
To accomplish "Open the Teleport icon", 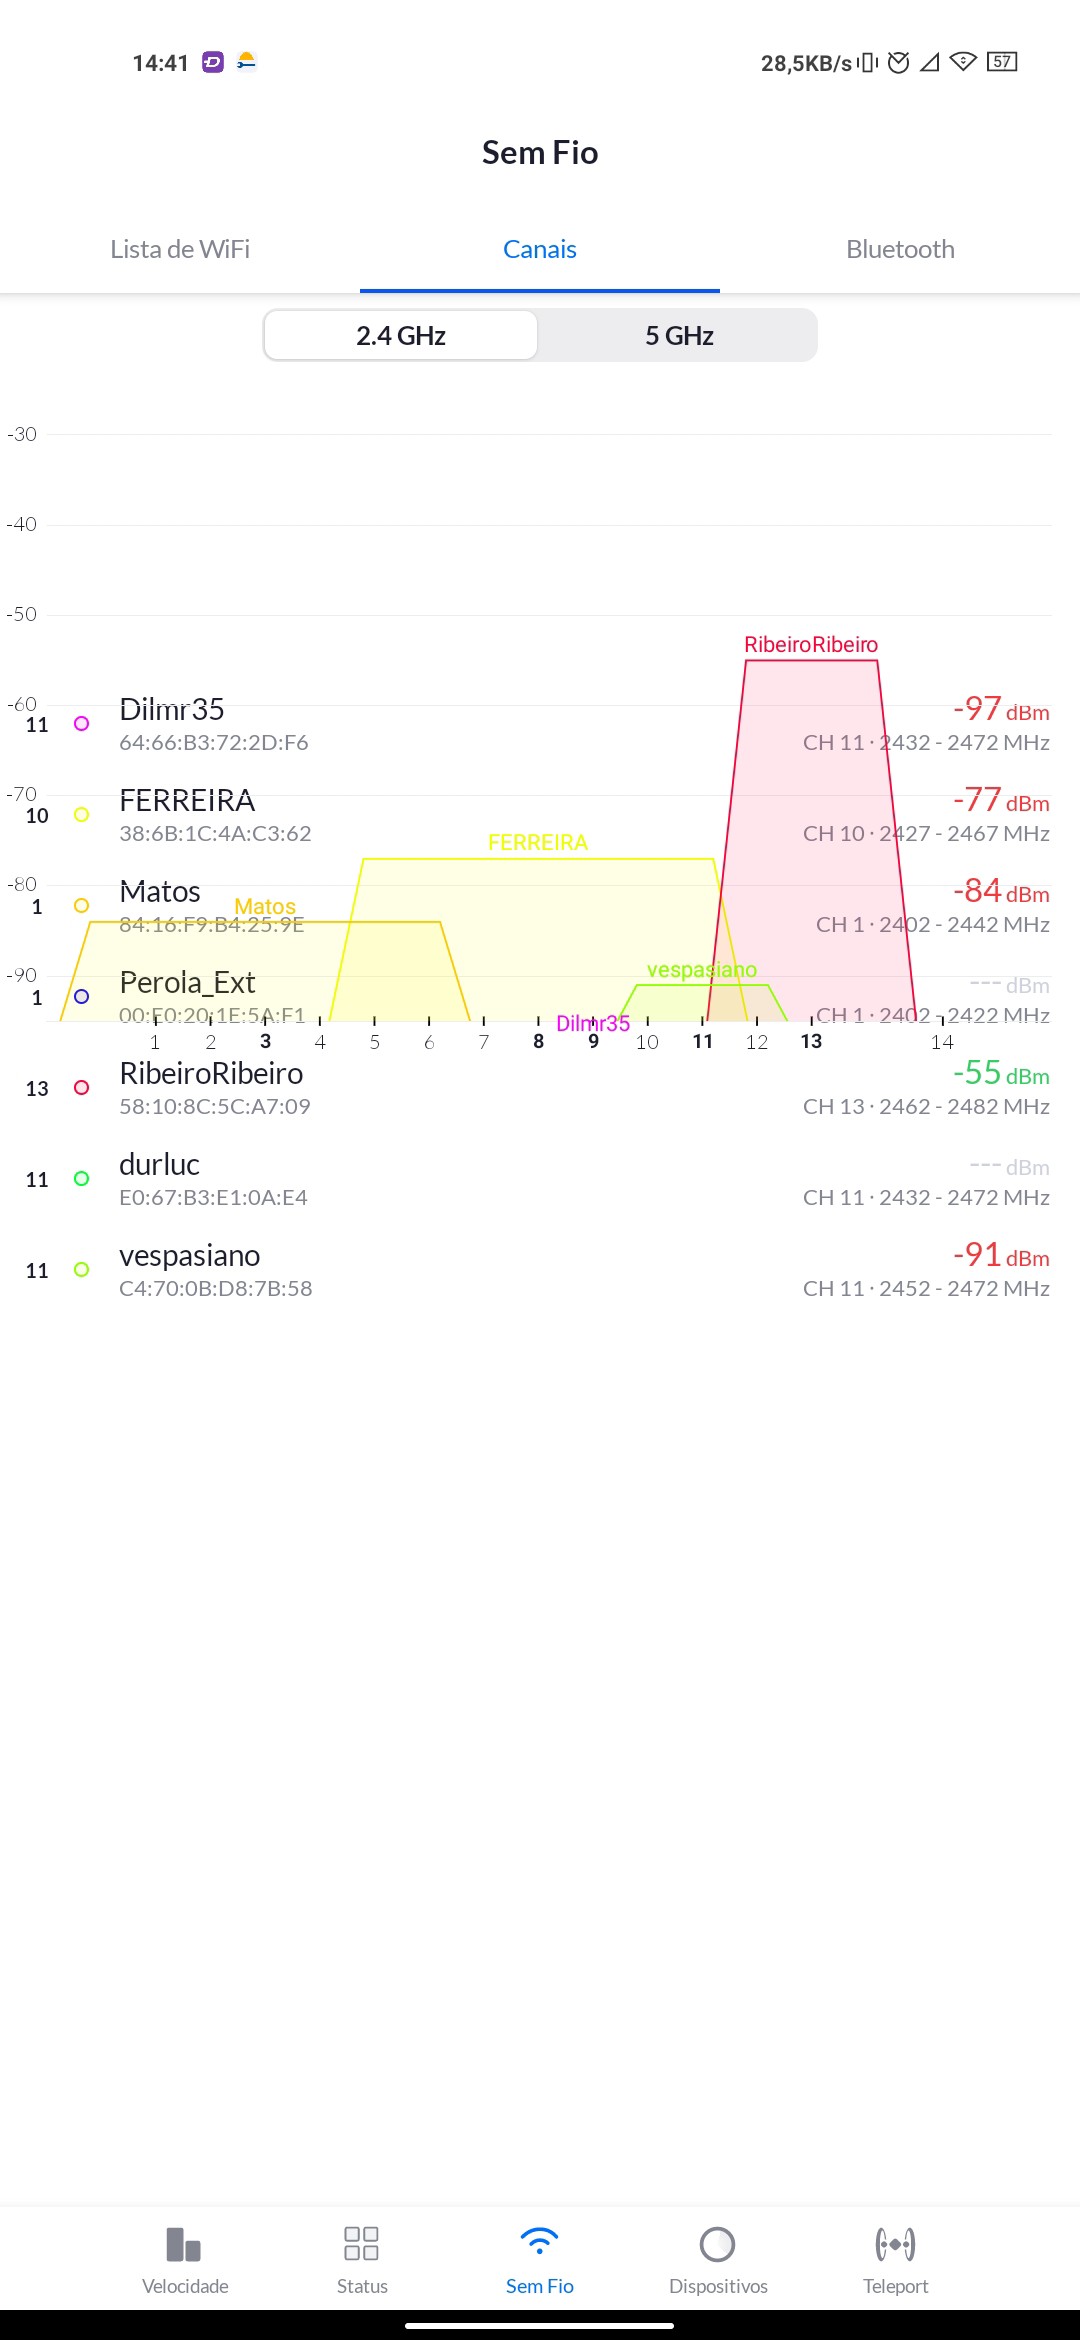I will coord(895,2245).
